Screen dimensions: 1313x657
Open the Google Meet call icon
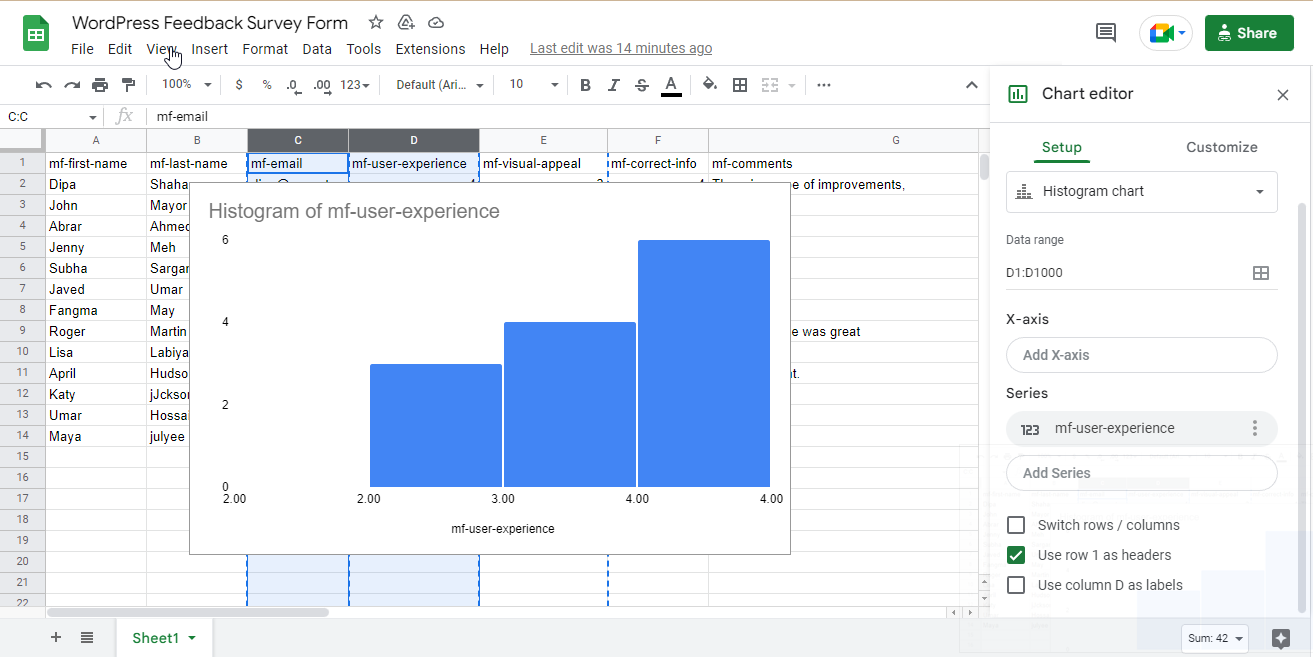pyautogui.click(x=1166, y=33)
